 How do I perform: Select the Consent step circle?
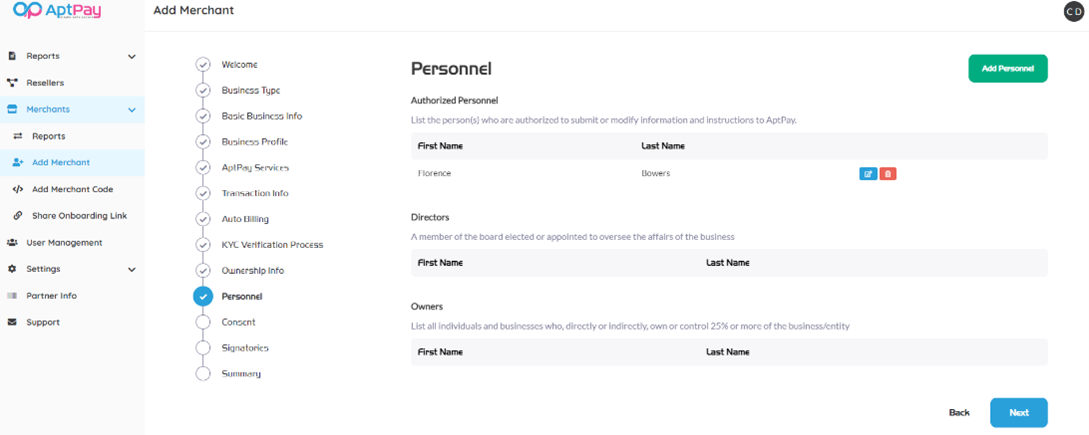click(x=203, y=322)
